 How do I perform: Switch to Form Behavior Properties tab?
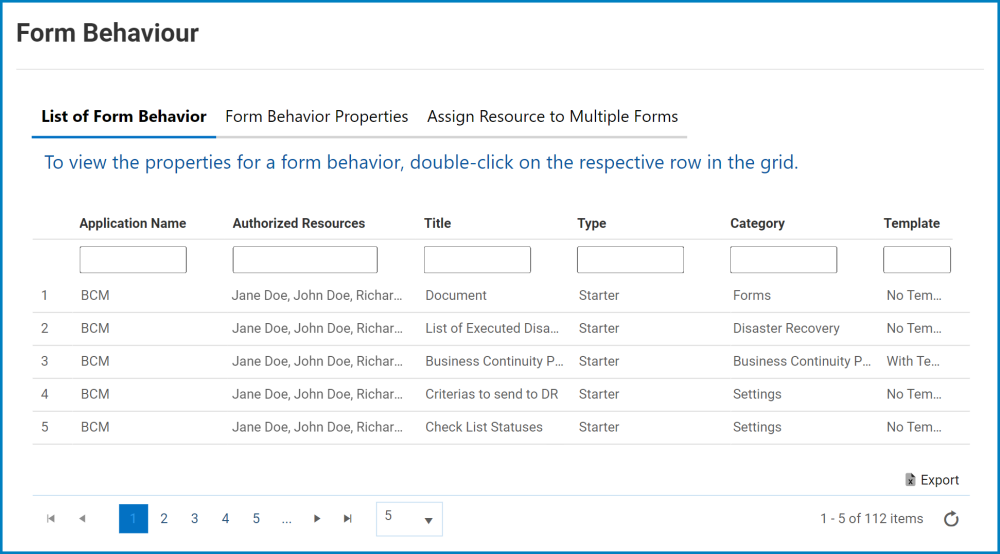(316, 117)
